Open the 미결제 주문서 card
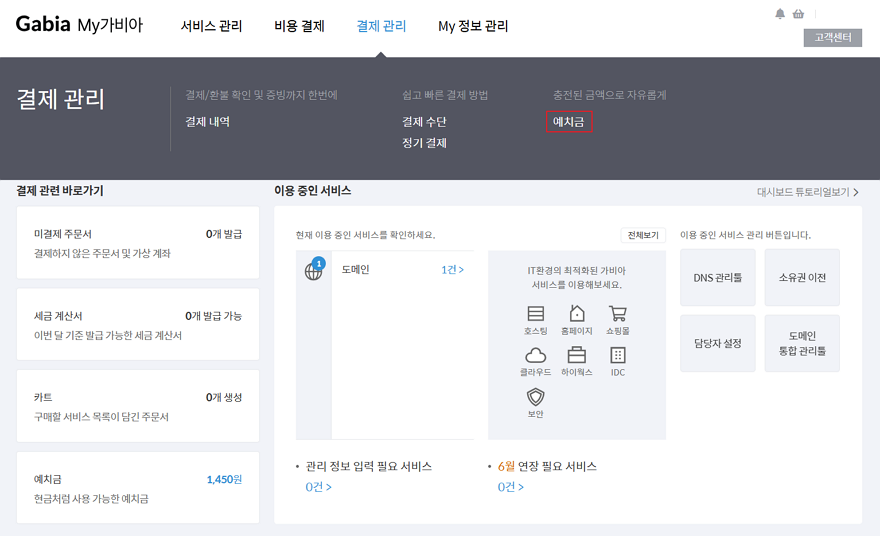 point(138,242)
